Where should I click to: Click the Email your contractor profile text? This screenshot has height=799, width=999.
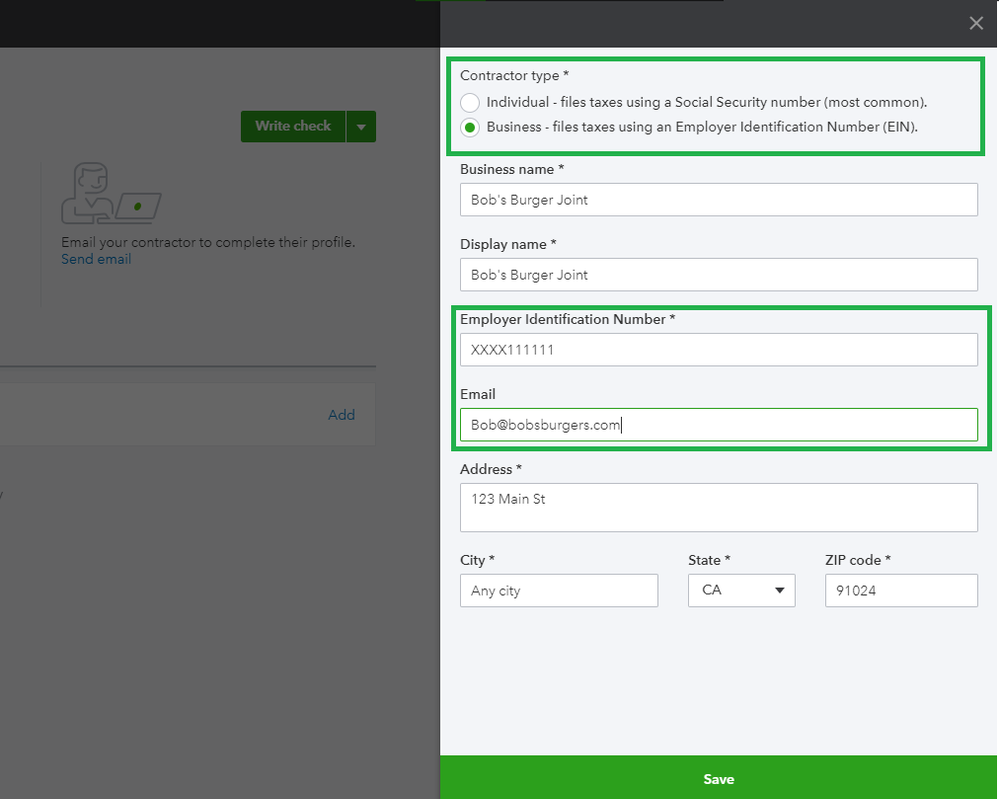[208, 242]
